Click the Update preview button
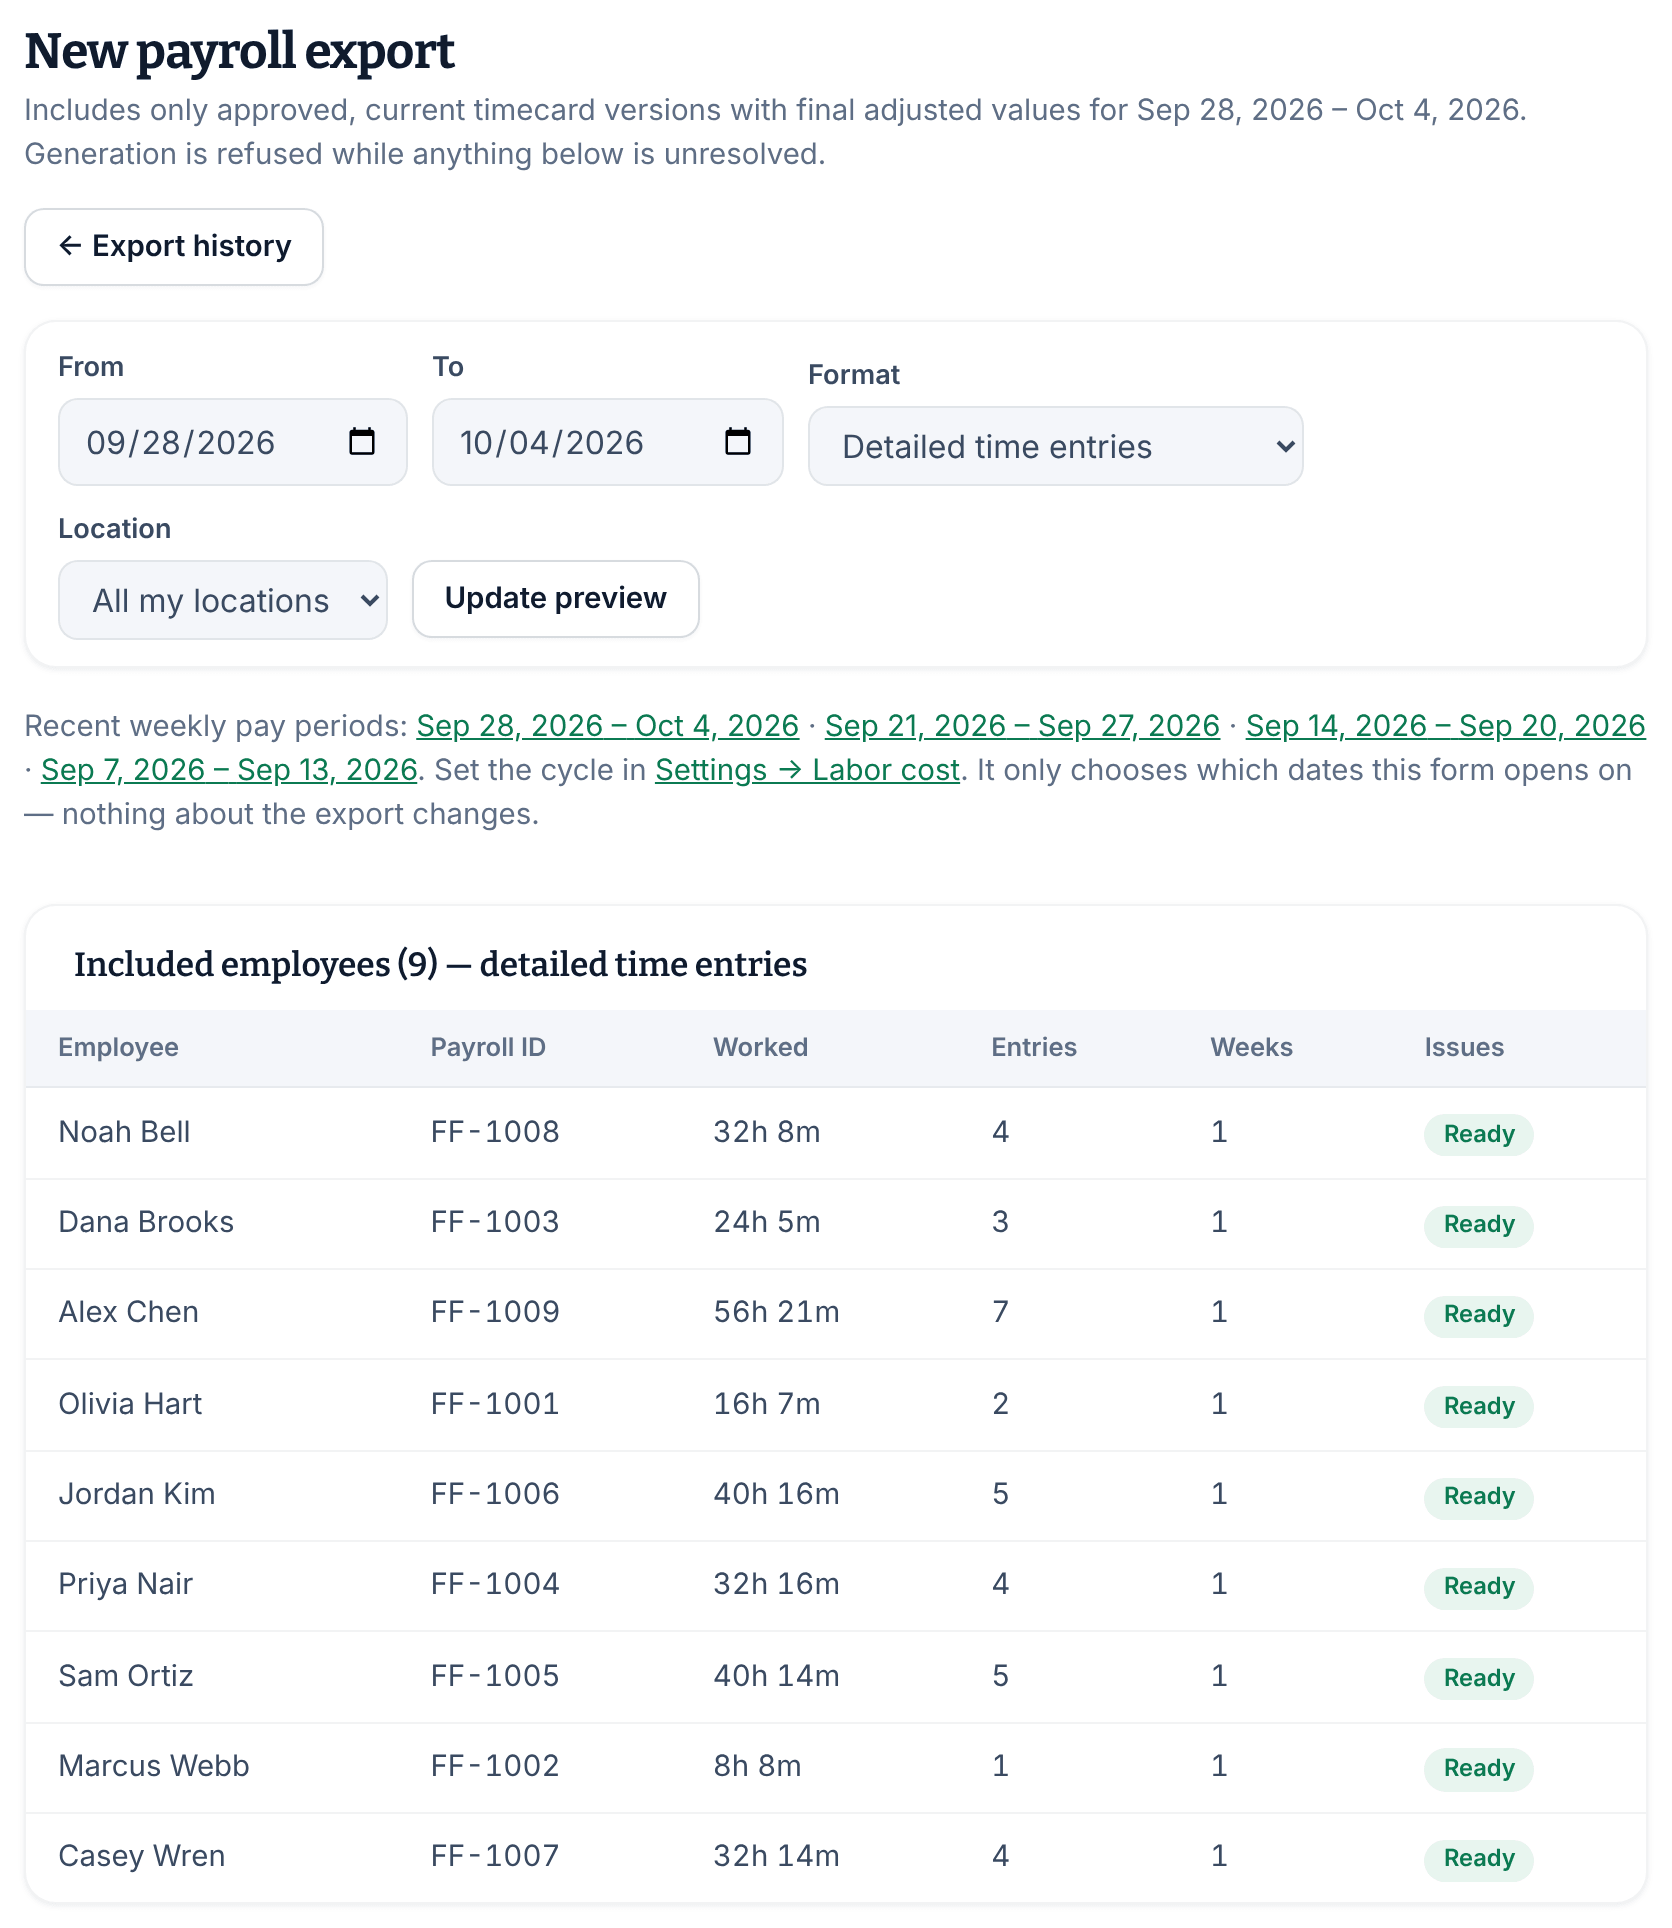This screenshot has height=1928, width=1672. click(x=556, y=599)
